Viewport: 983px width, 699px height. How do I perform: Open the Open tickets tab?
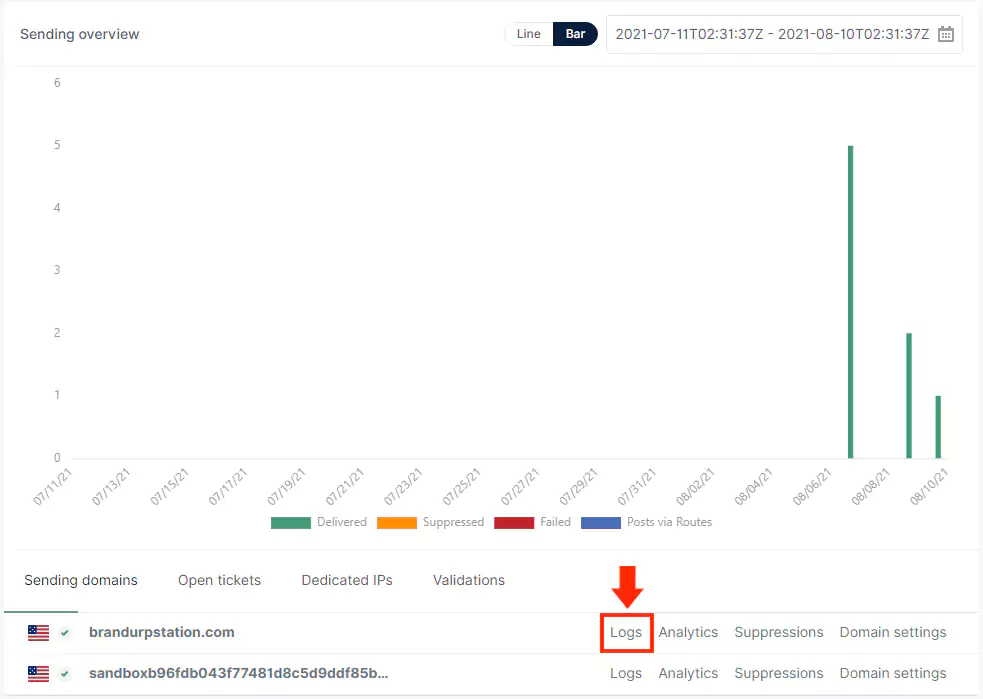(x=219, y=581)
